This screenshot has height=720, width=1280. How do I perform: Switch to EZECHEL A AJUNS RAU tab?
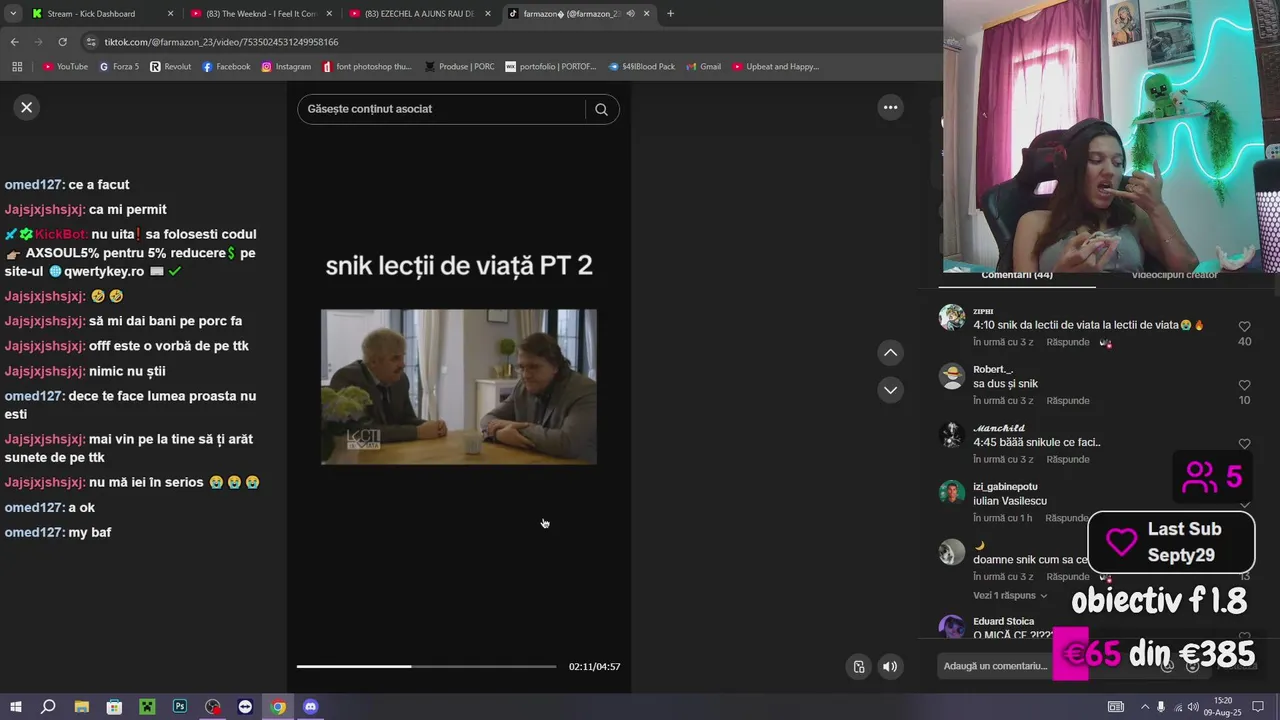[418, 14]
